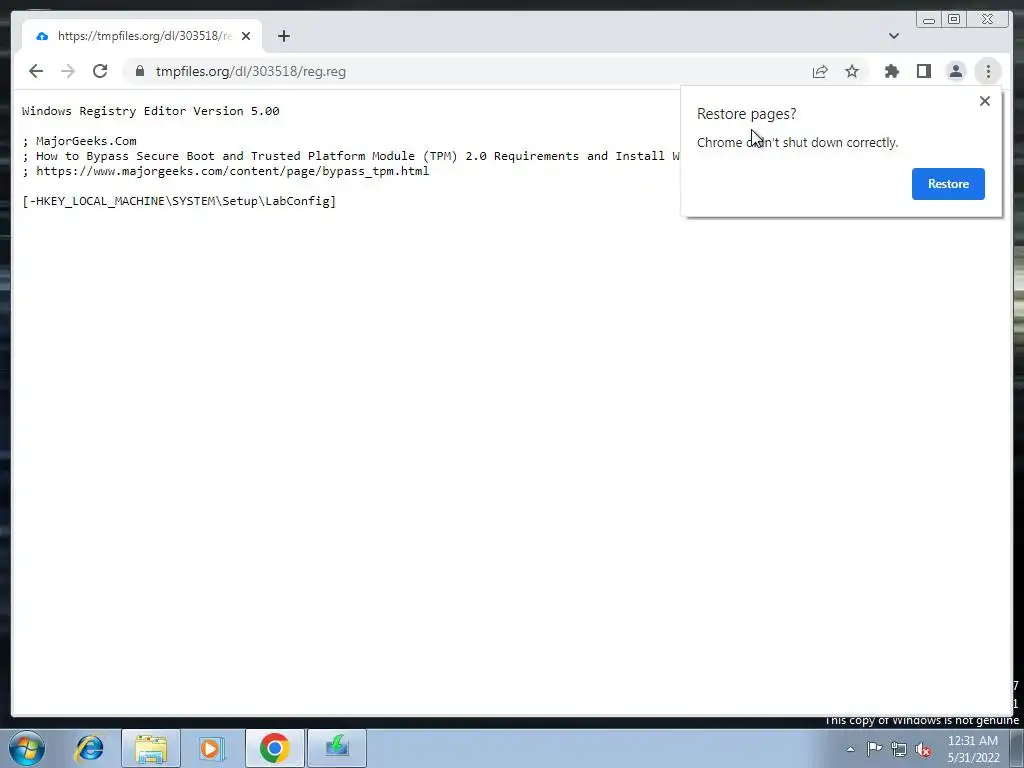Screen dimensions: 1024x768
Task: Click the network tray icon
Action: point(899,749)
